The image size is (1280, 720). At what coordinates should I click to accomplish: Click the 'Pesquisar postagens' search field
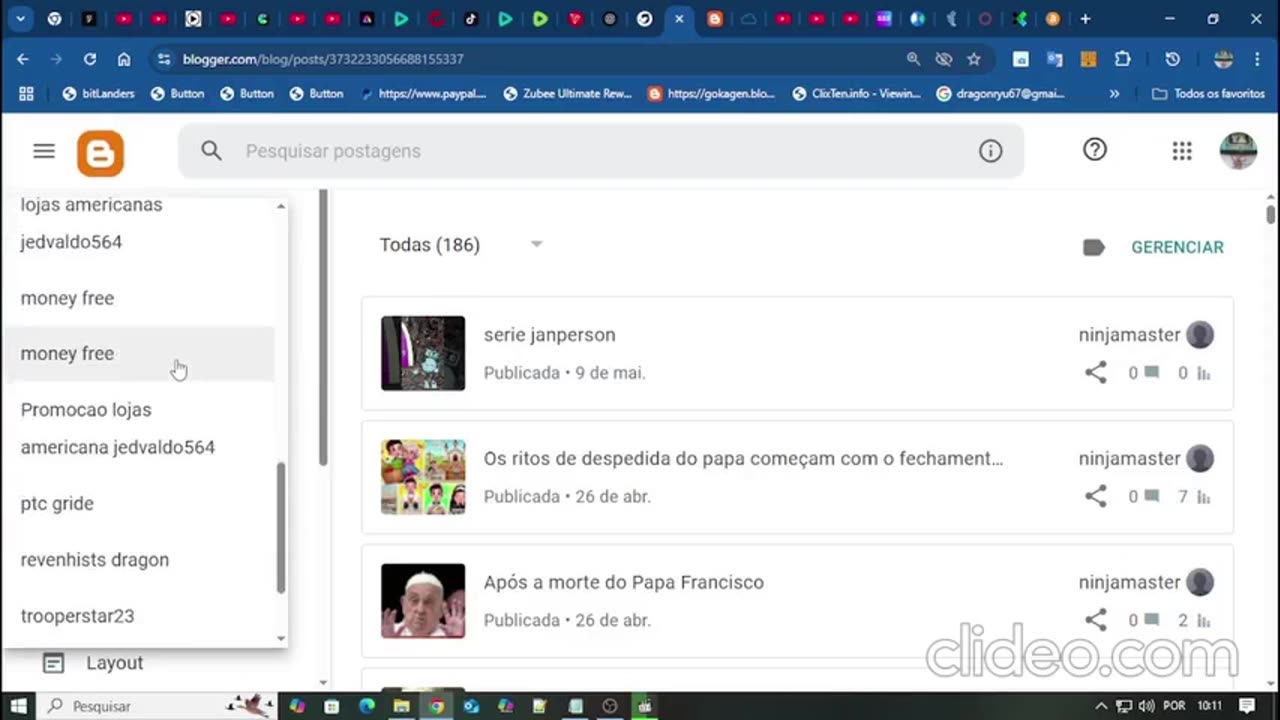coord(600,151)
